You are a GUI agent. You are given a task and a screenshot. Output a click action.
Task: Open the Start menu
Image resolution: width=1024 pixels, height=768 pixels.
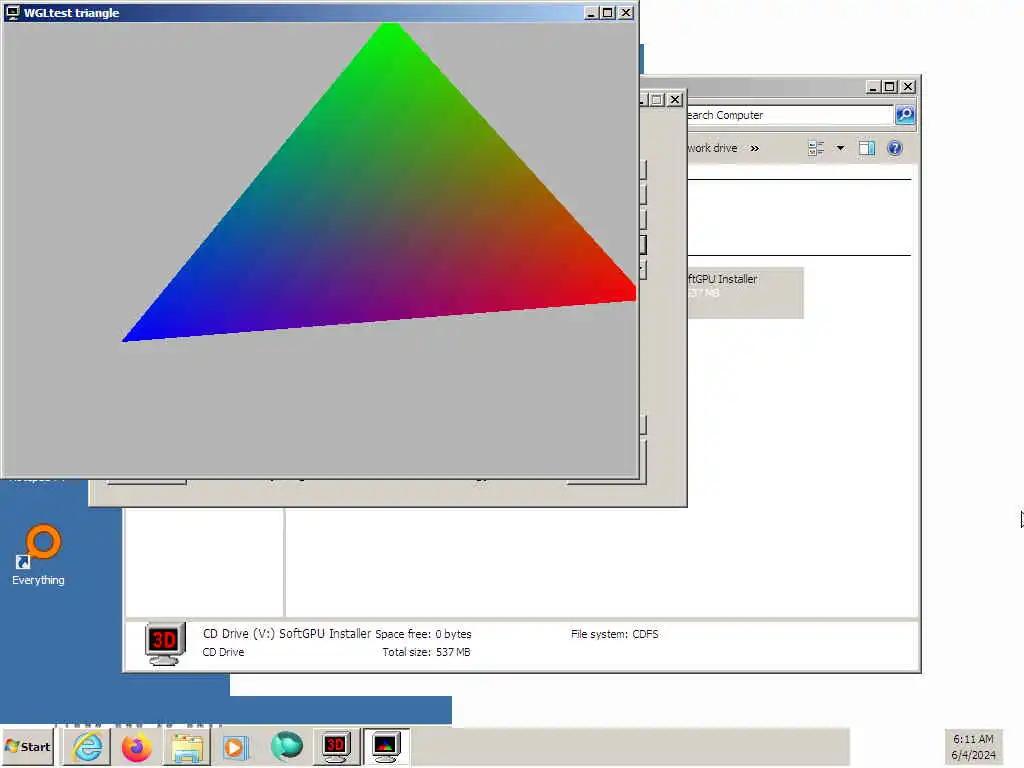tap(27, 746)
